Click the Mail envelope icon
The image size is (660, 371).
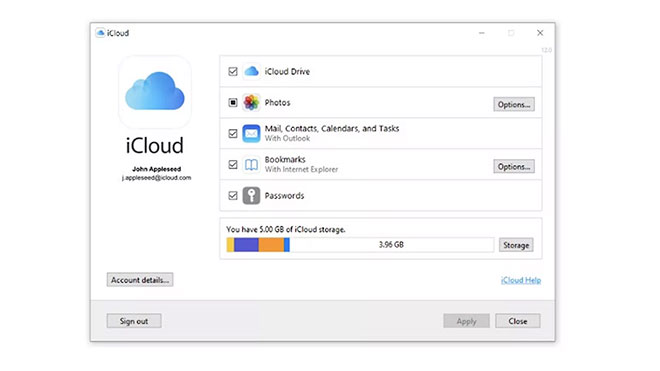251,133
